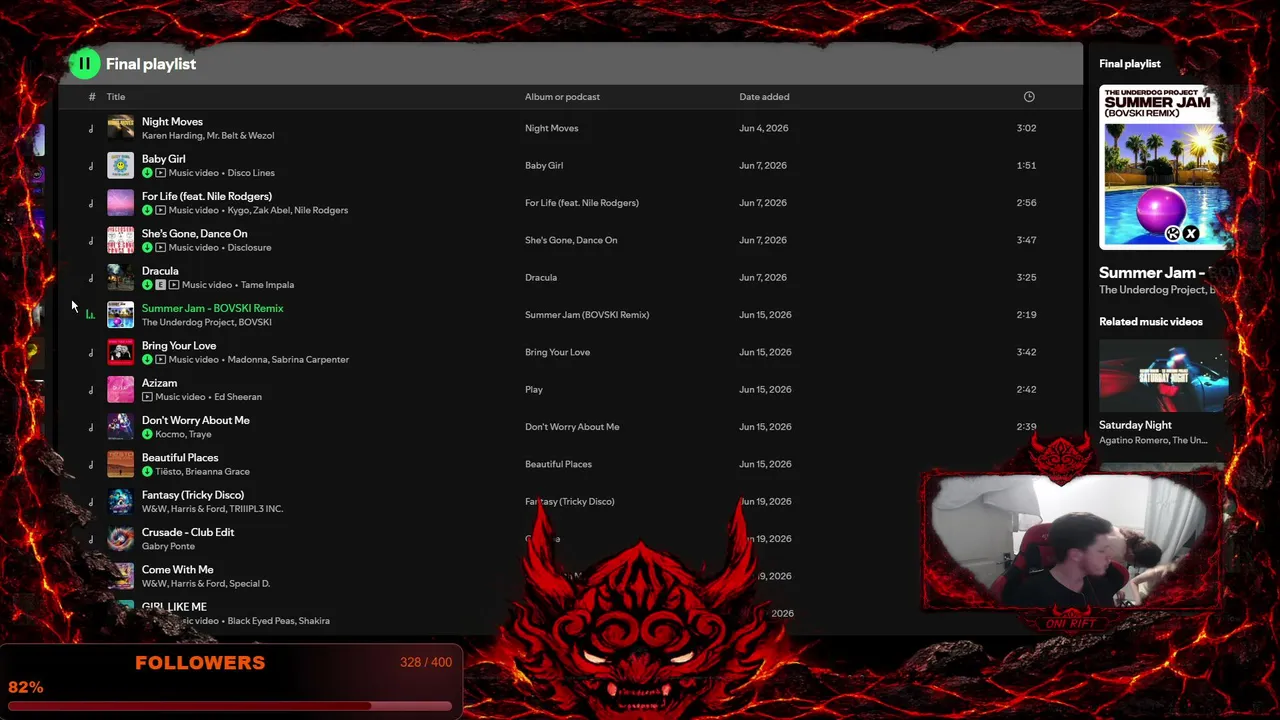Open the Night Moves track title

click(x=172, y=122)
